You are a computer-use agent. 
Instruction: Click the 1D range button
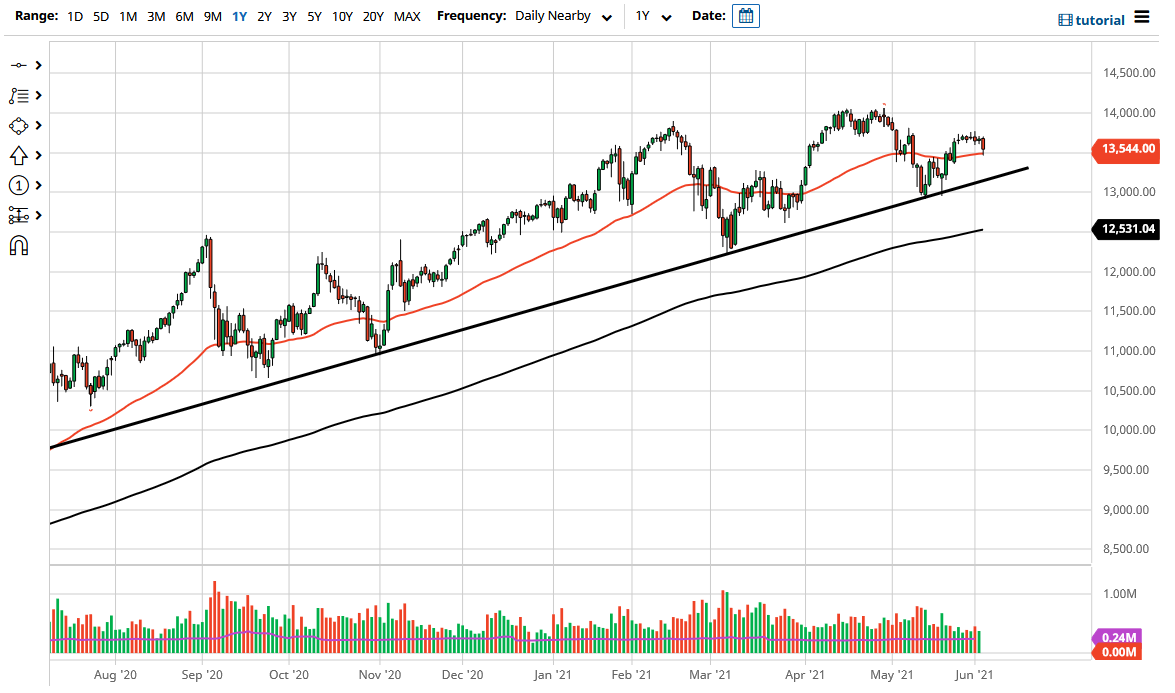coord(74,17)
